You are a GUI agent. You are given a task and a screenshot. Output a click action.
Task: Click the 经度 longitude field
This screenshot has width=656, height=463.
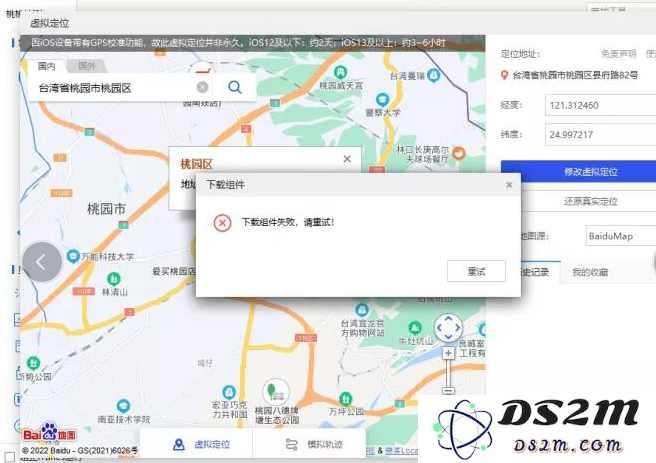pyautogui.click(x=601, y=105)
